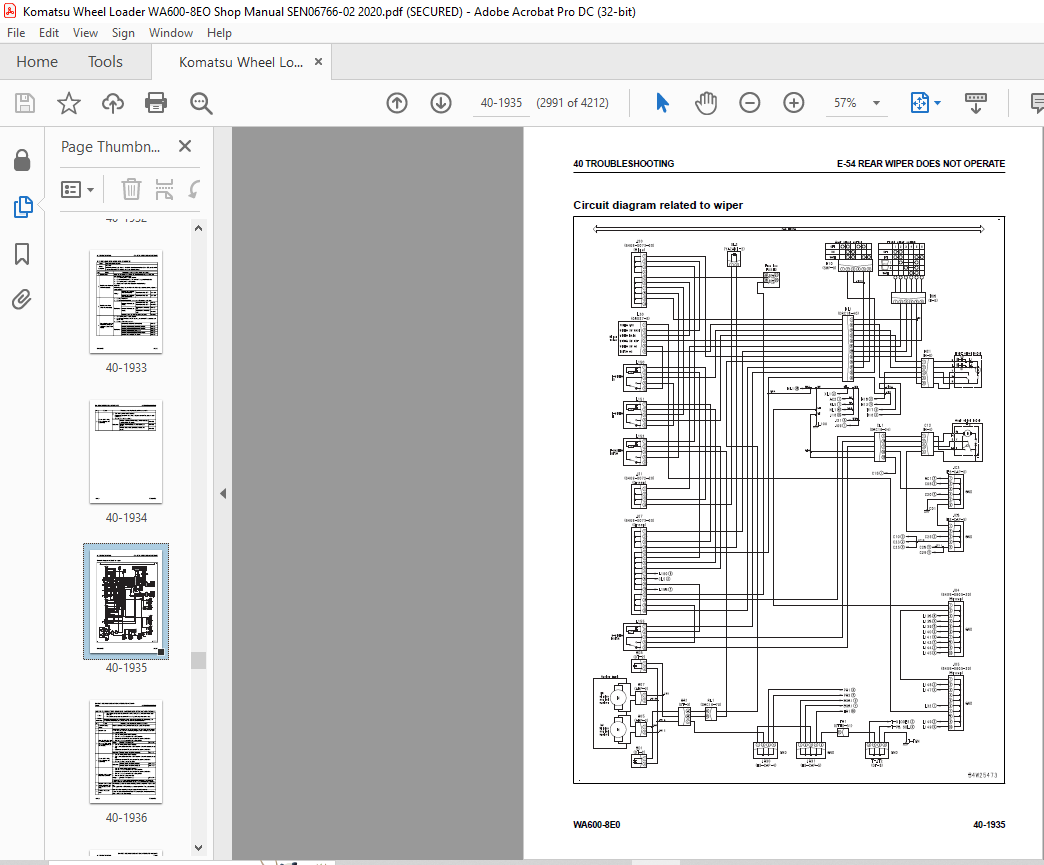Rotate the selected page icon
The image size is (1044, 865).
click(x=194, y=189)
